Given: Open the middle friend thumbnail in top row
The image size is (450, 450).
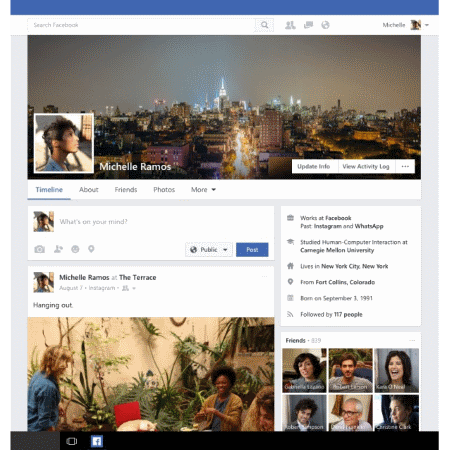Looking at the screenshot, I should 350,370.
